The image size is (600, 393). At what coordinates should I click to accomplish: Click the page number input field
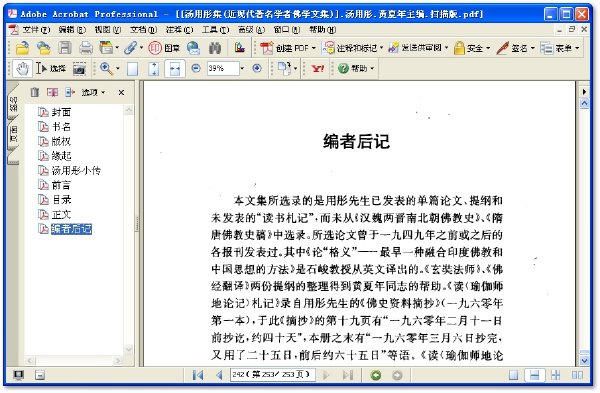(273, 375)
